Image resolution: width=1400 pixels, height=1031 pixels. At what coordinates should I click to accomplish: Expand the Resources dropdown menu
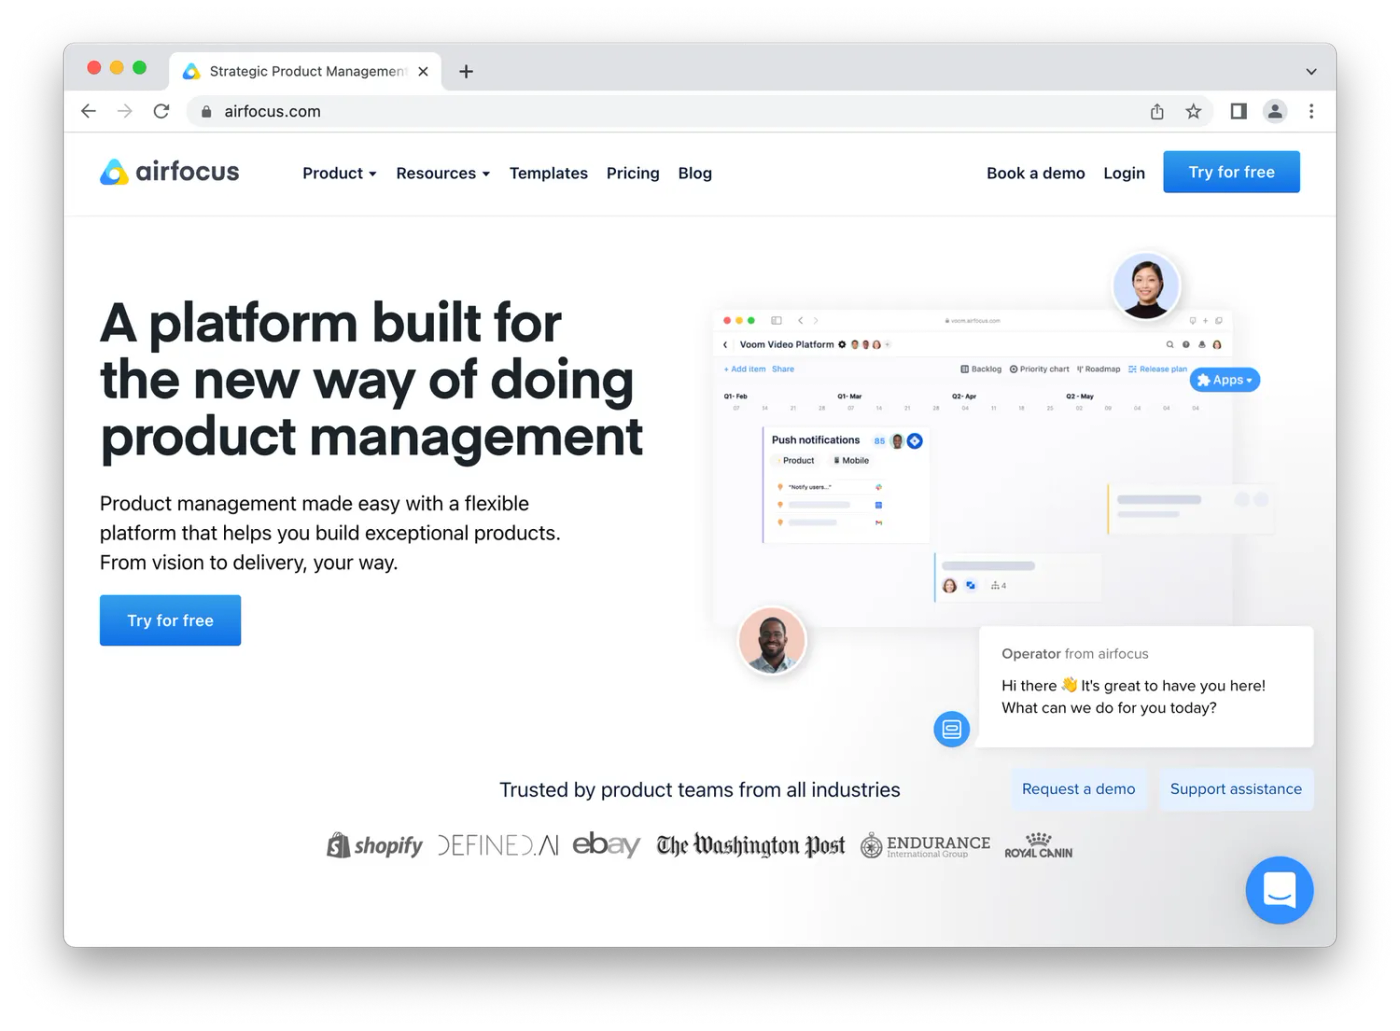click(x=442, y=173)
